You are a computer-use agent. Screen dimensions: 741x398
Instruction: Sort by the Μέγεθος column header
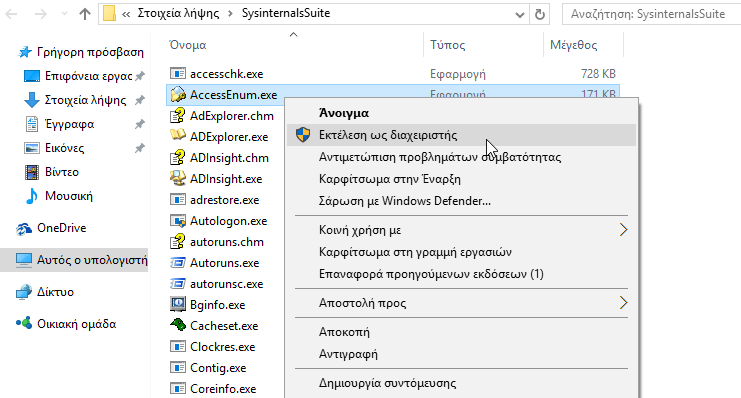pyautogui.click(x=574, y=45)
